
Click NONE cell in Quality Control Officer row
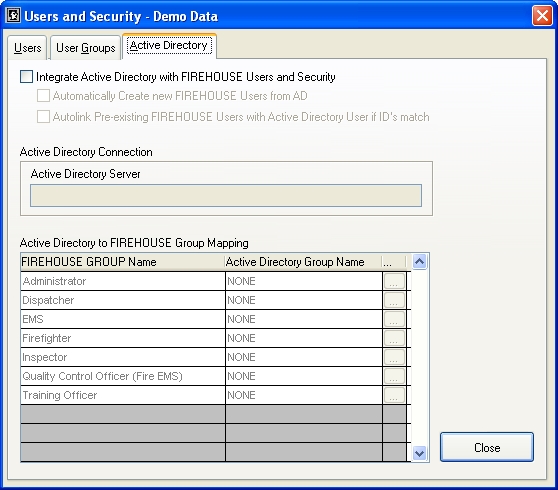click(x=304, y=376)
